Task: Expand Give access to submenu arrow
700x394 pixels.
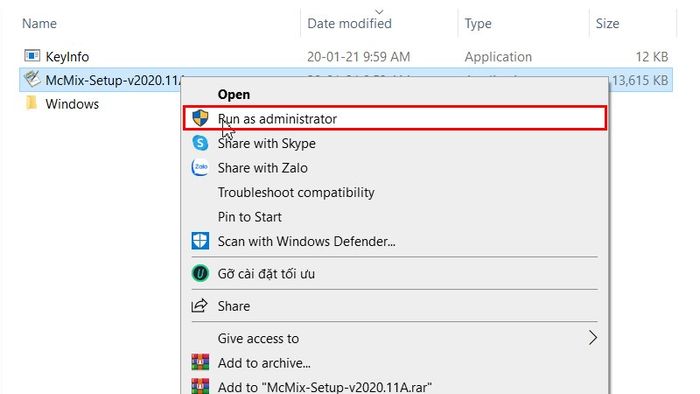Action: tap(592, 338)
